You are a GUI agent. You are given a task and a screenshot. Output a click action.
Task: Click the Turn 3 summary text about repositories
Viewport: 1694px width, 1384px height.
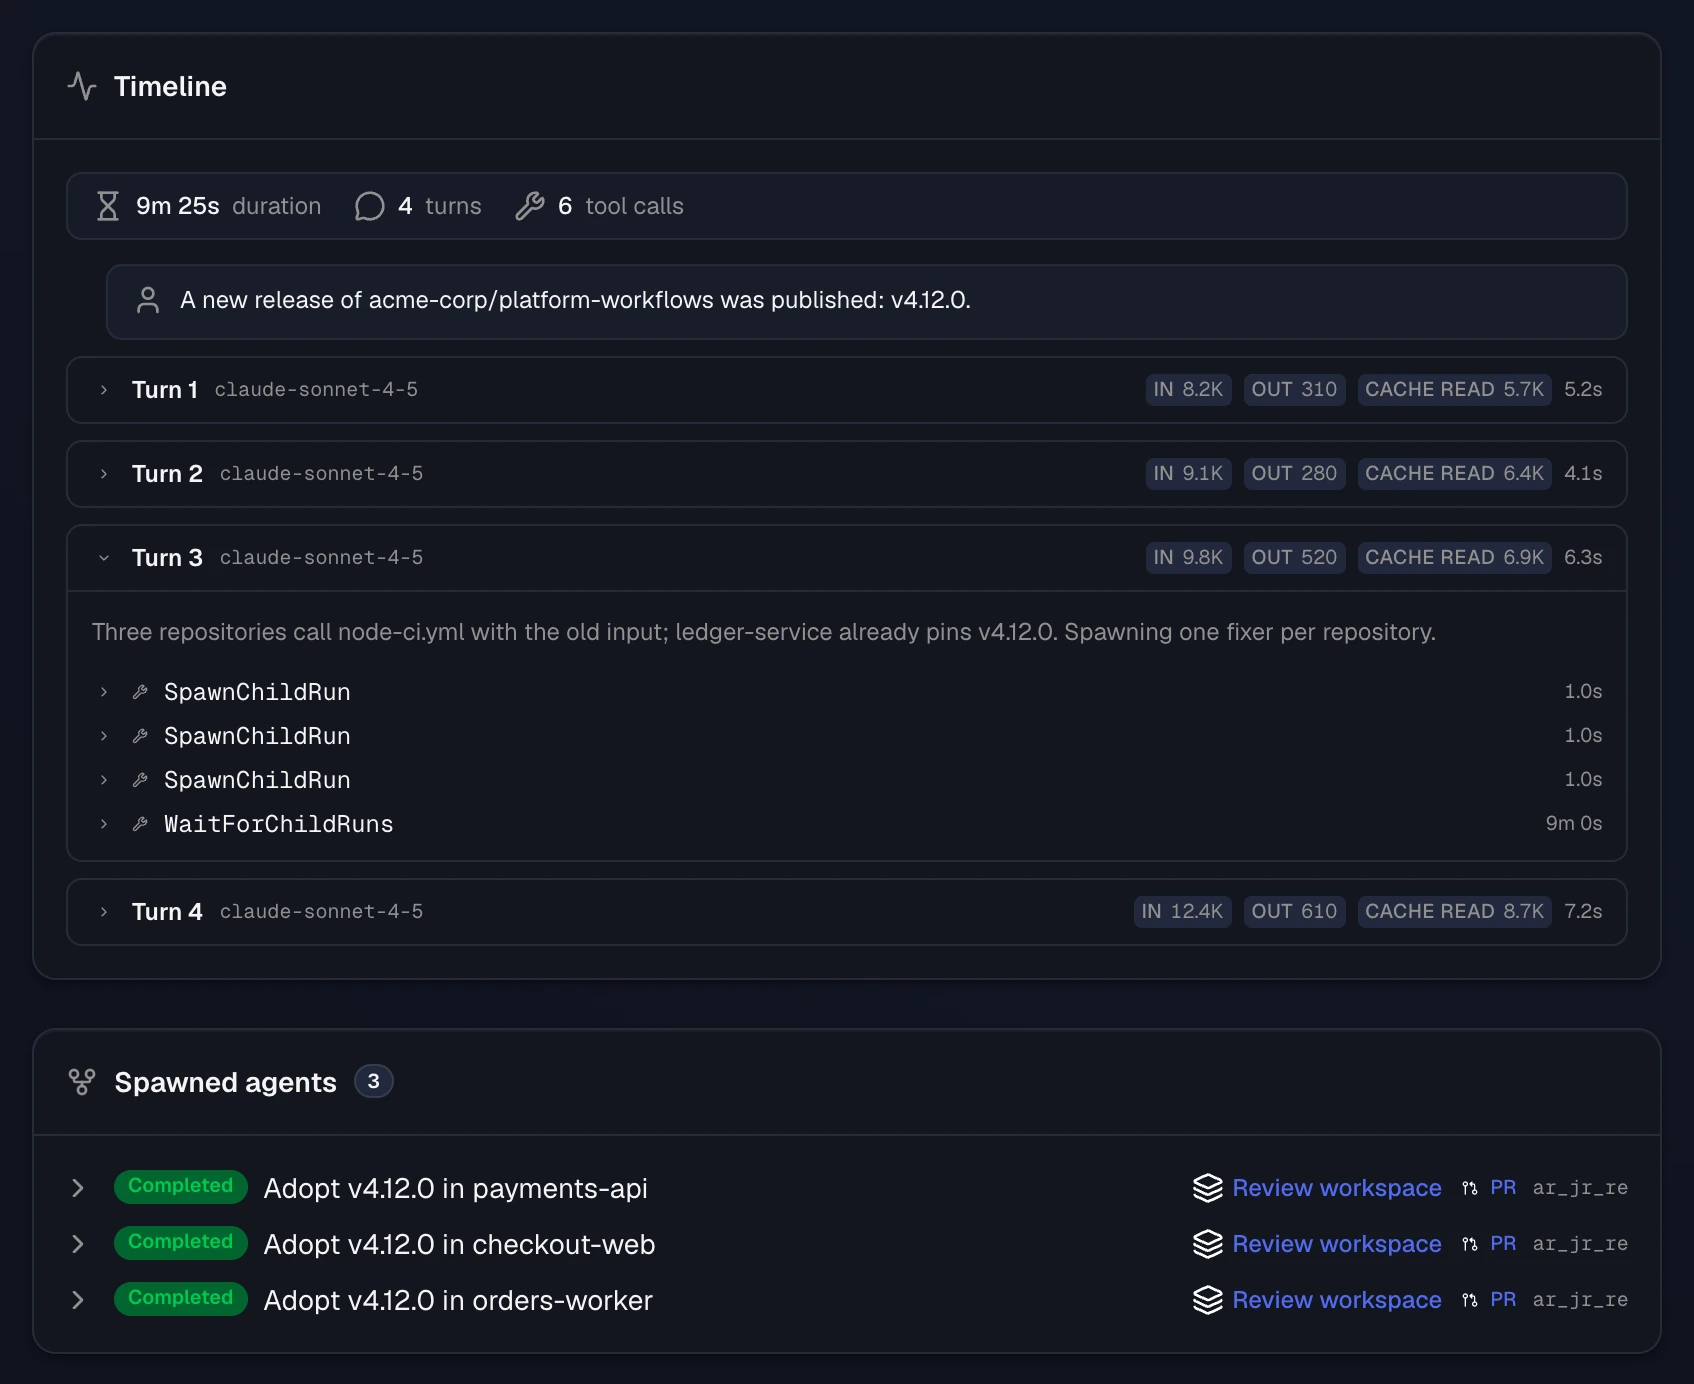(764, 632)
